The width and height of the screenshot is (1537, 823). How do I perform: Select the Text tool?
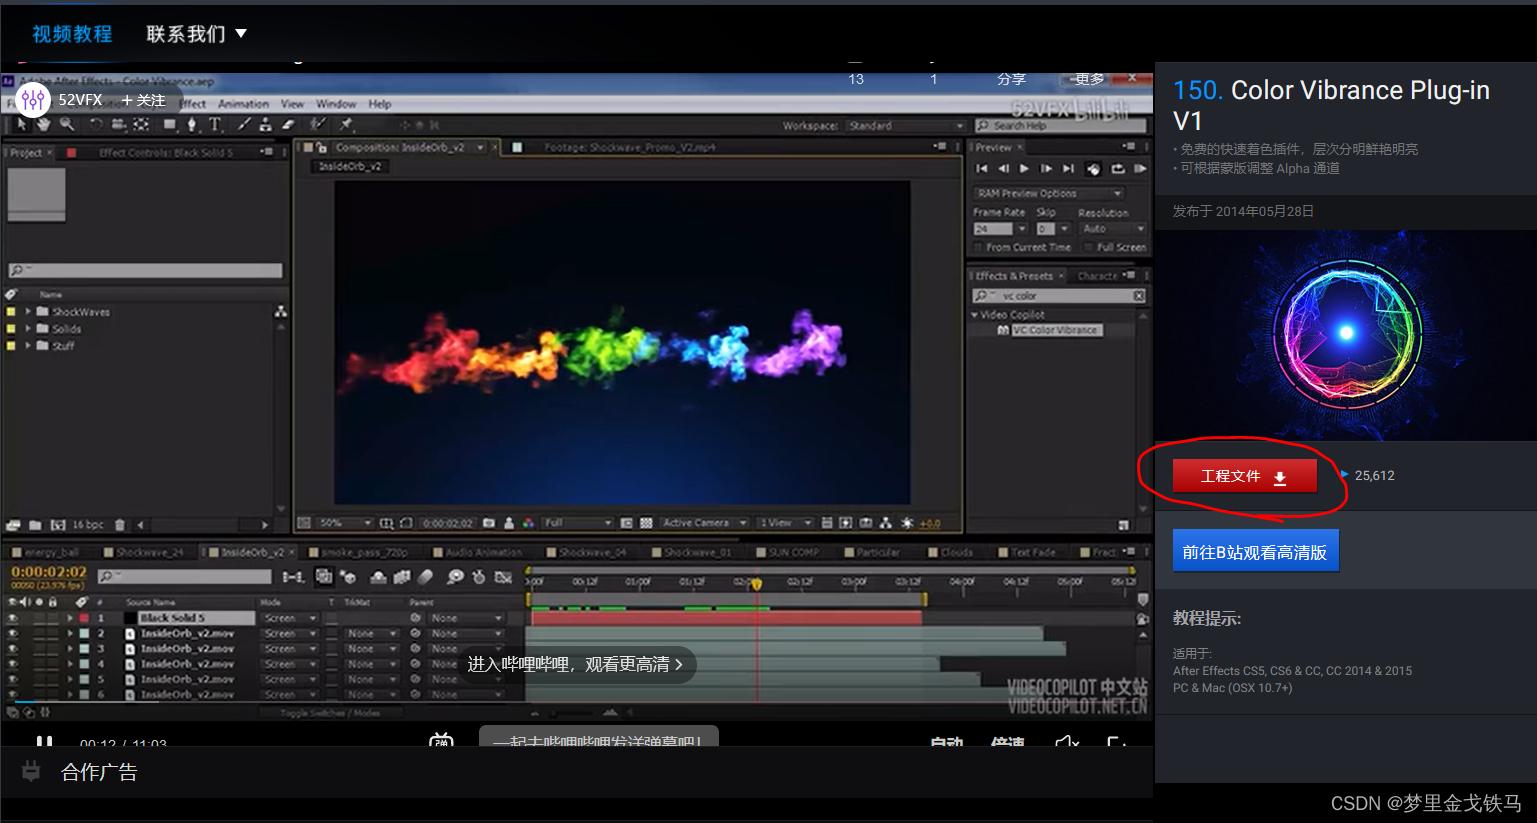(x=215, y=125)
